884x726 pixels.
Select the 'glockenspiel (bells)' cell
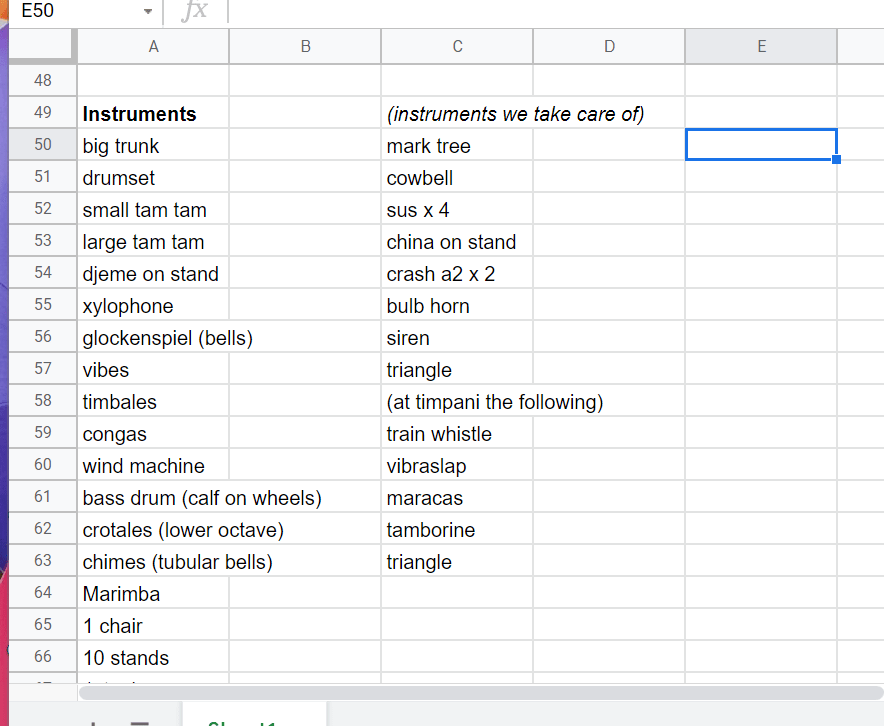click(153, 338)
